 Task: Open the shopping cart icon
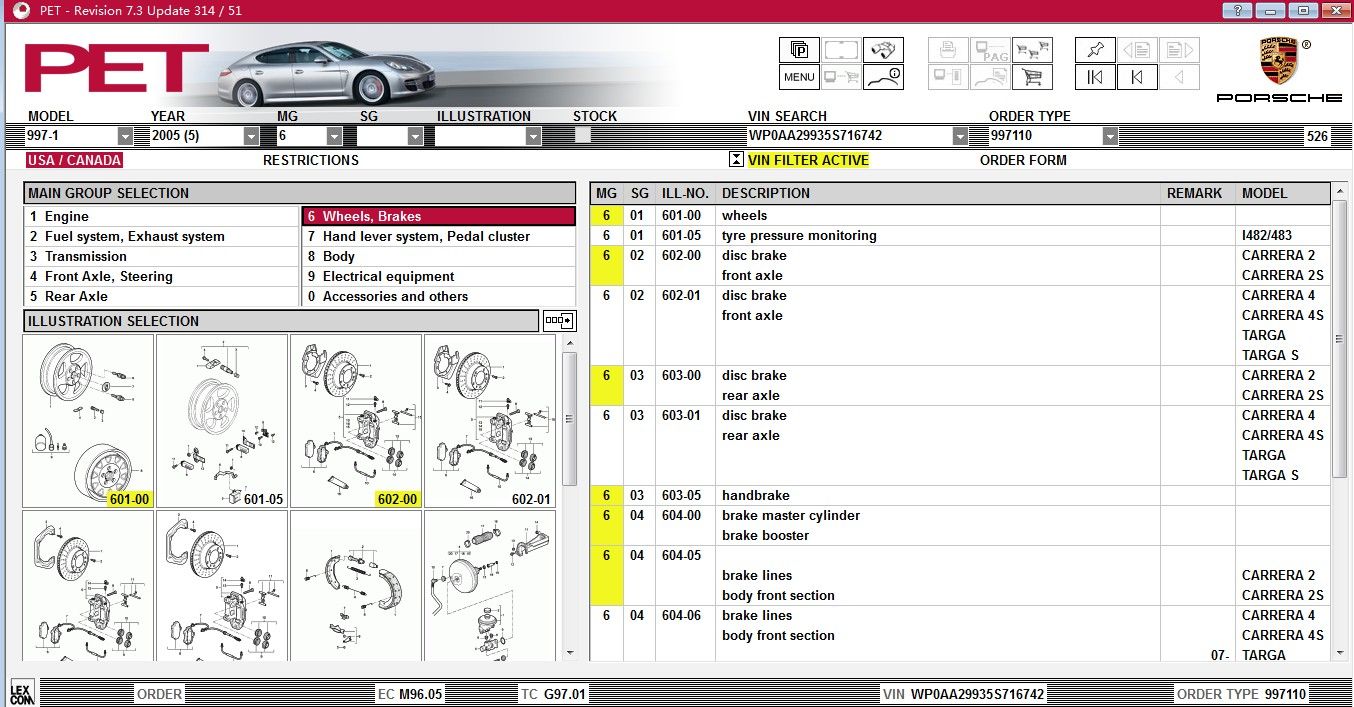click(1031, 77)
